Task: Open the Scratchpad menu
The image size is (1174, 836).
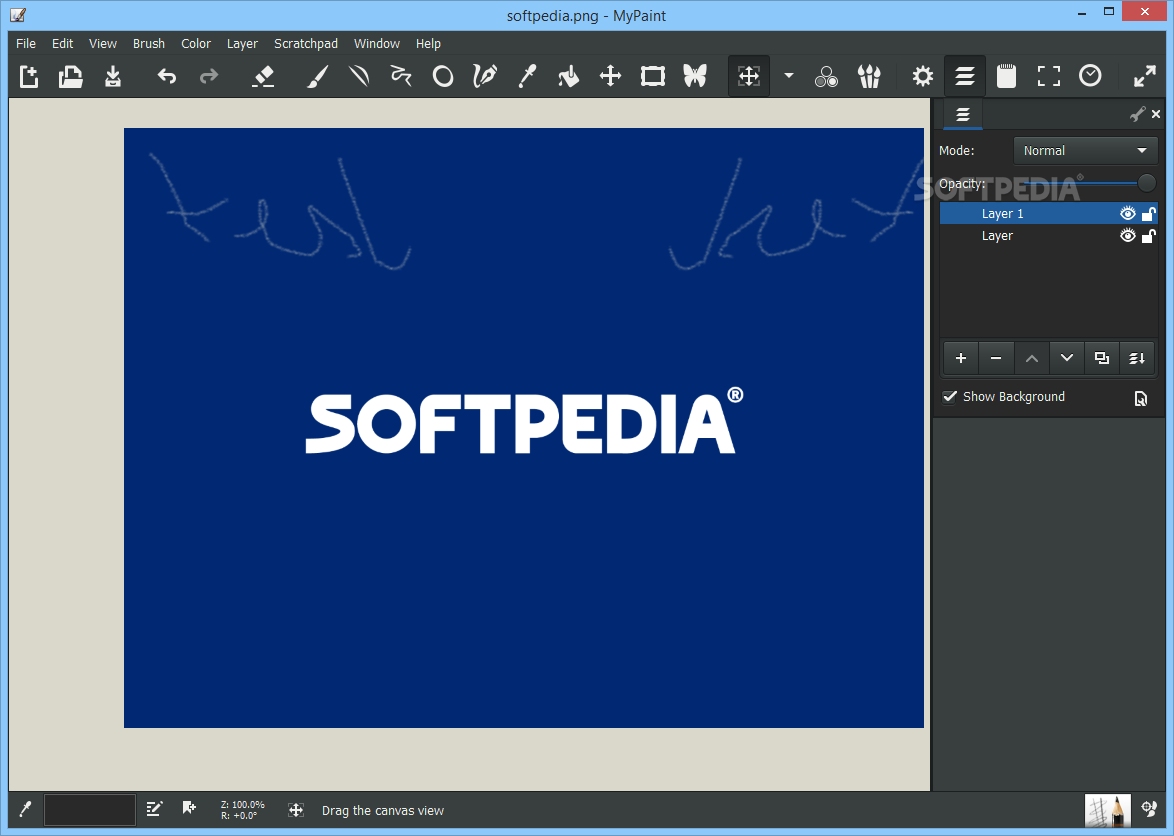Action: (x=305, y=43)
